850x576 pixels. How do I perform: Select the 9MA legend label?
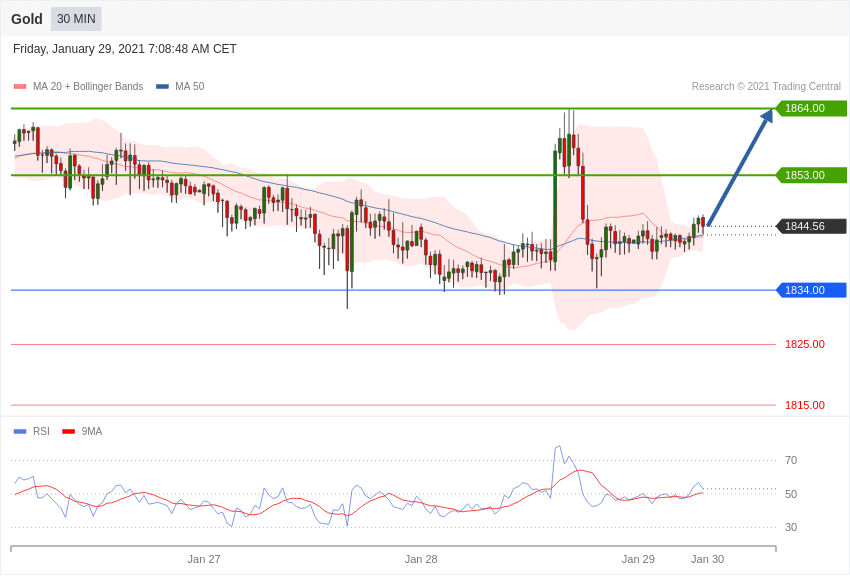coord(92,432)
